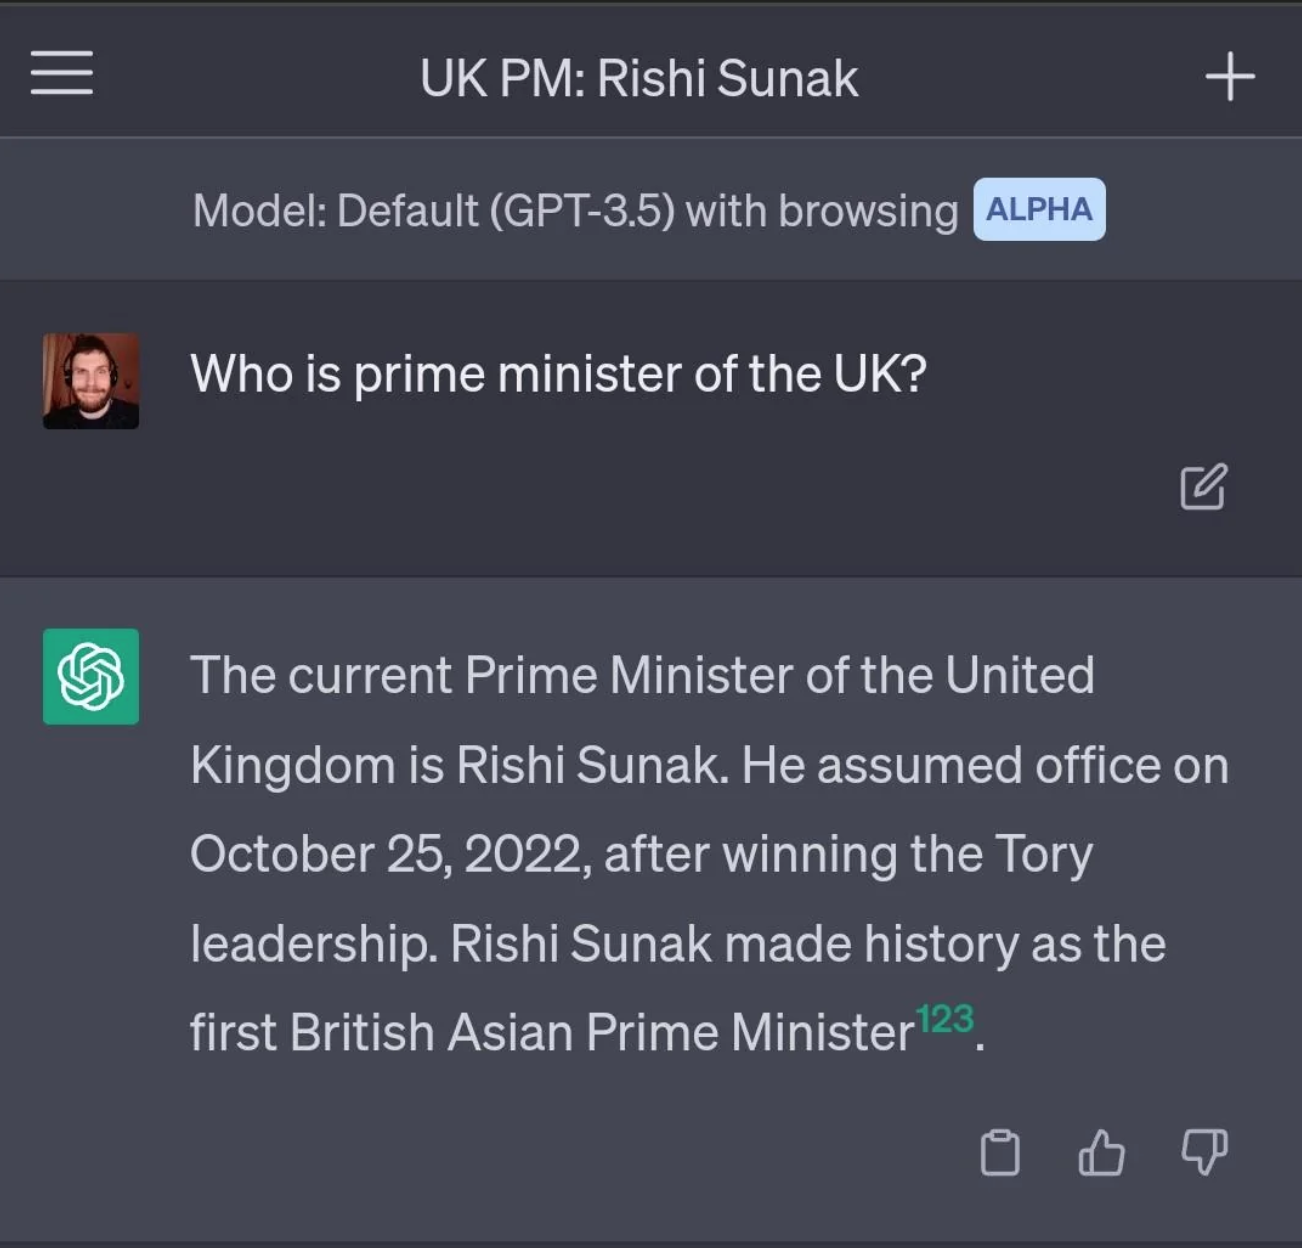Click the "Model: Default (GPT-3.5) with browsing" label
This screenshot has height=1248, width=1302.
tap(575, 211)
